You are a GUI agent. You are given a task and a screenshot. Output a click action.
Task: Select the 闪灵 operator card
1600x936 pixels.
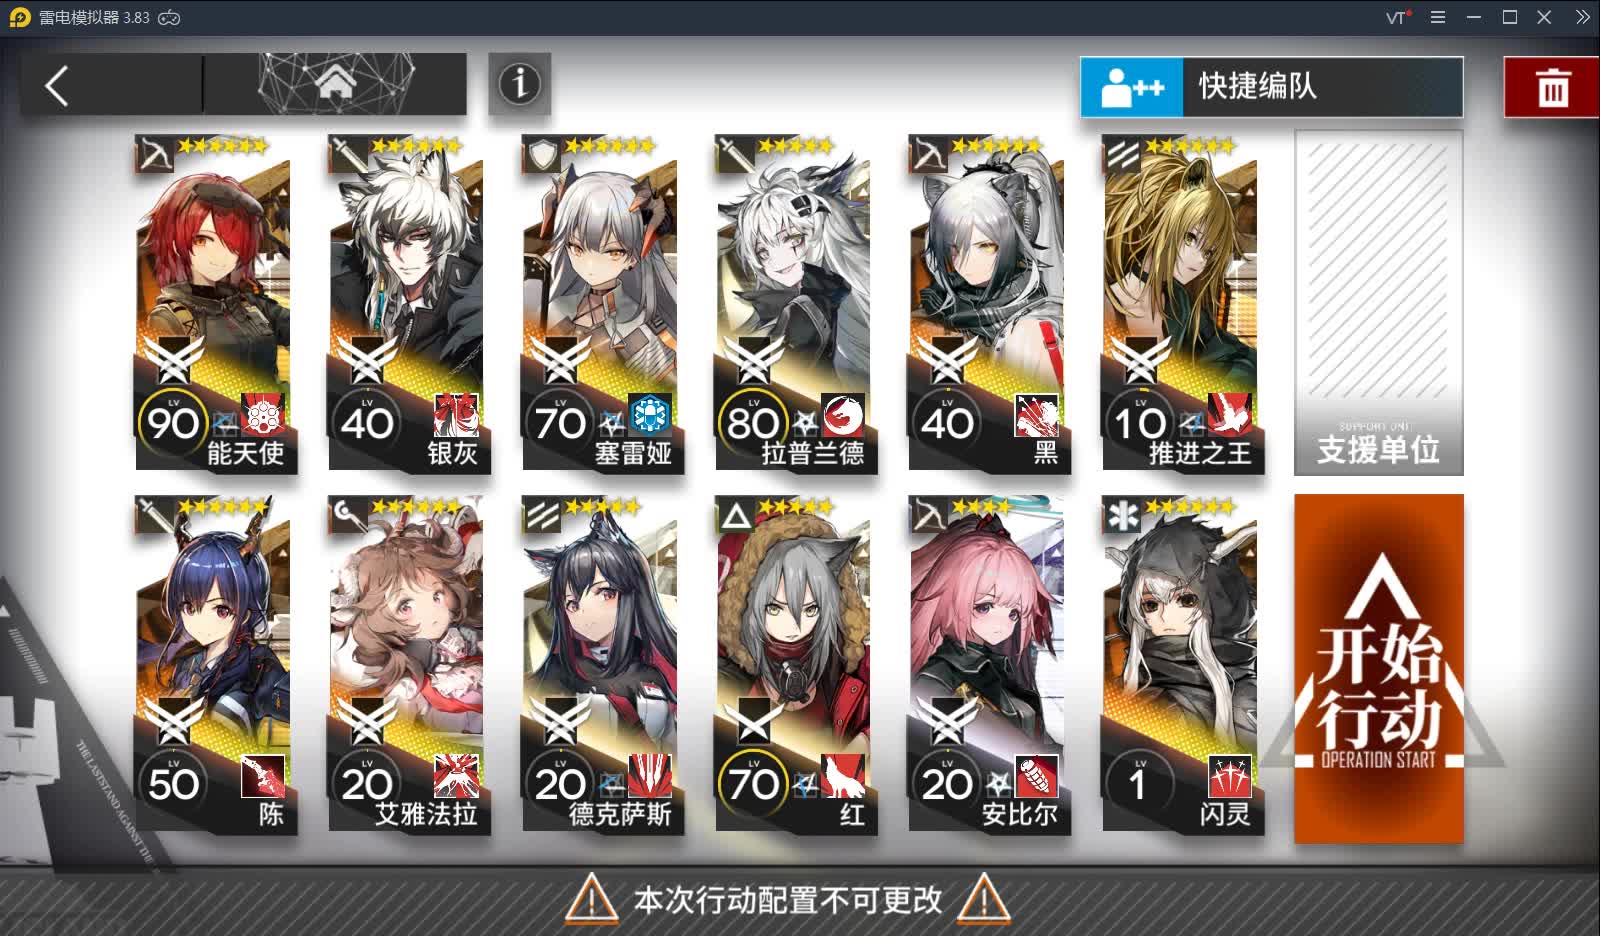tap(1180, 665)
